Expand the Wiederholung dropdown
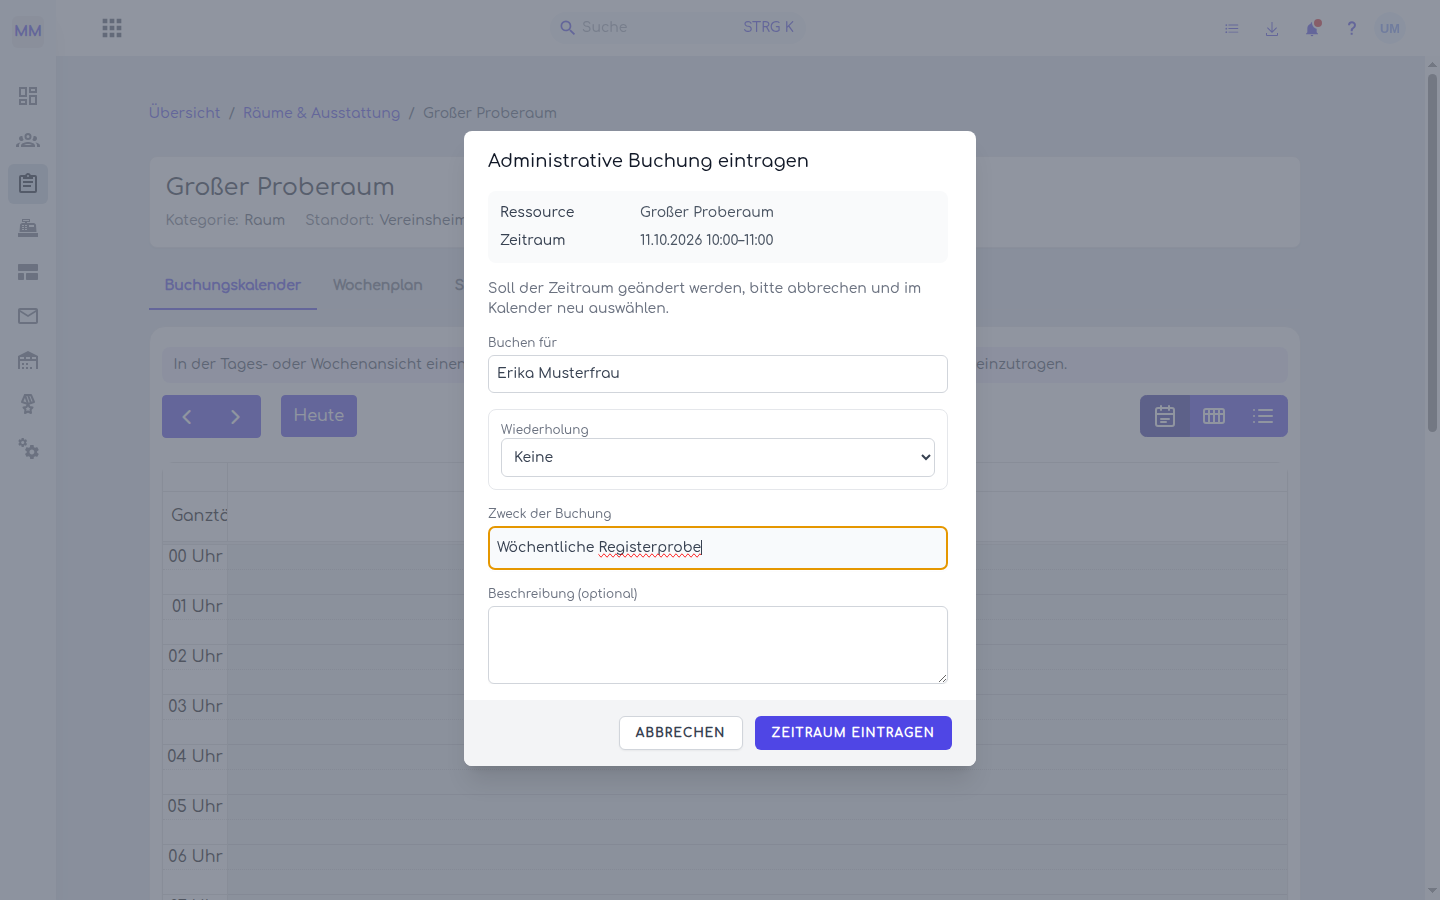The image size is (1440, 900). pos(718,457)
